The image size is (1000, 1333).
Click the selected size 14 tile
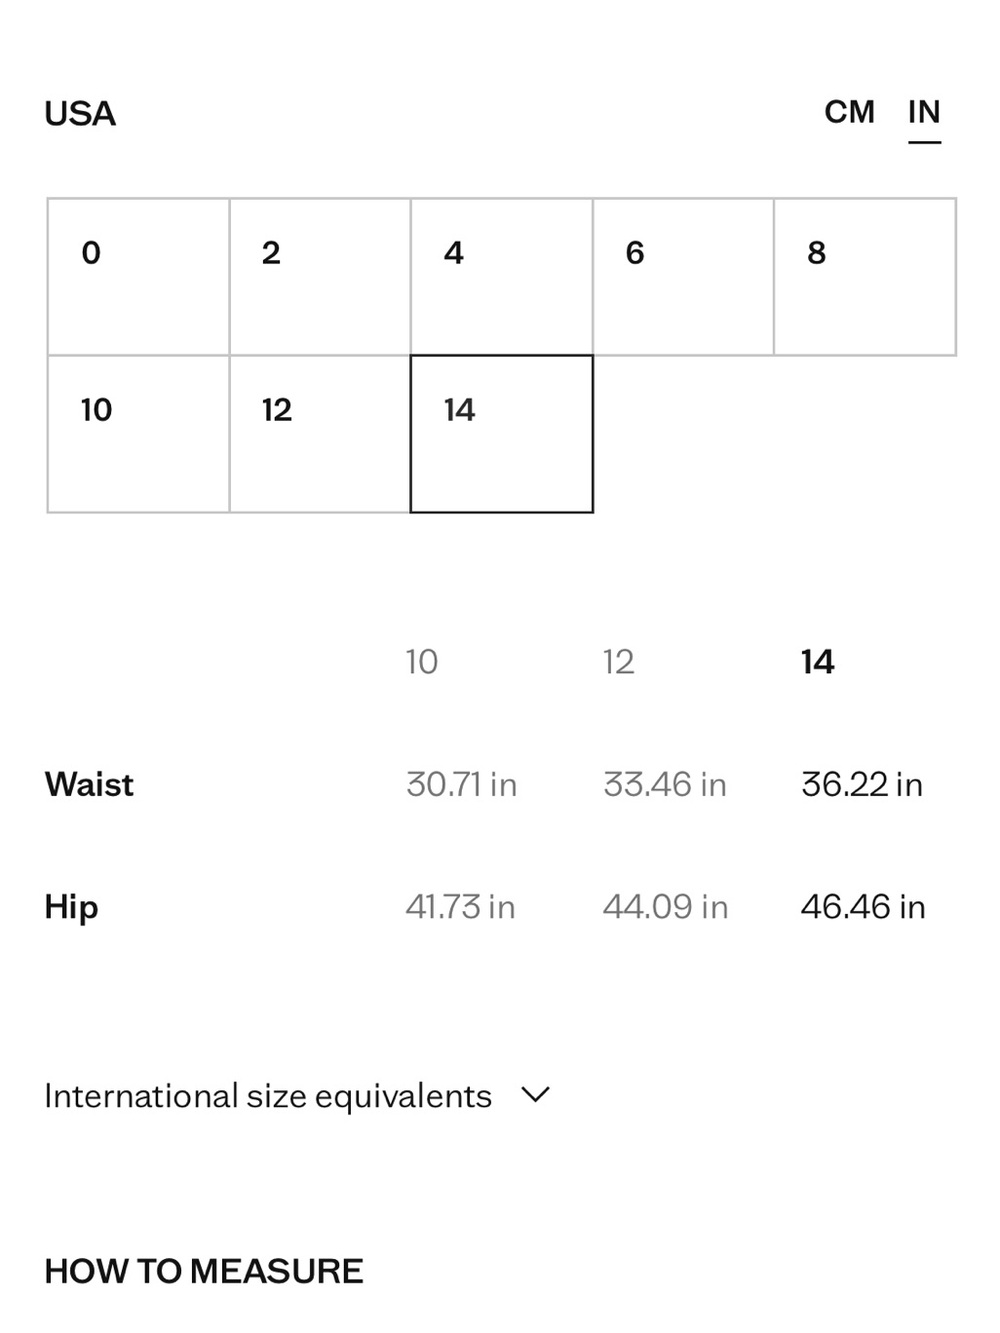(502, 434)
